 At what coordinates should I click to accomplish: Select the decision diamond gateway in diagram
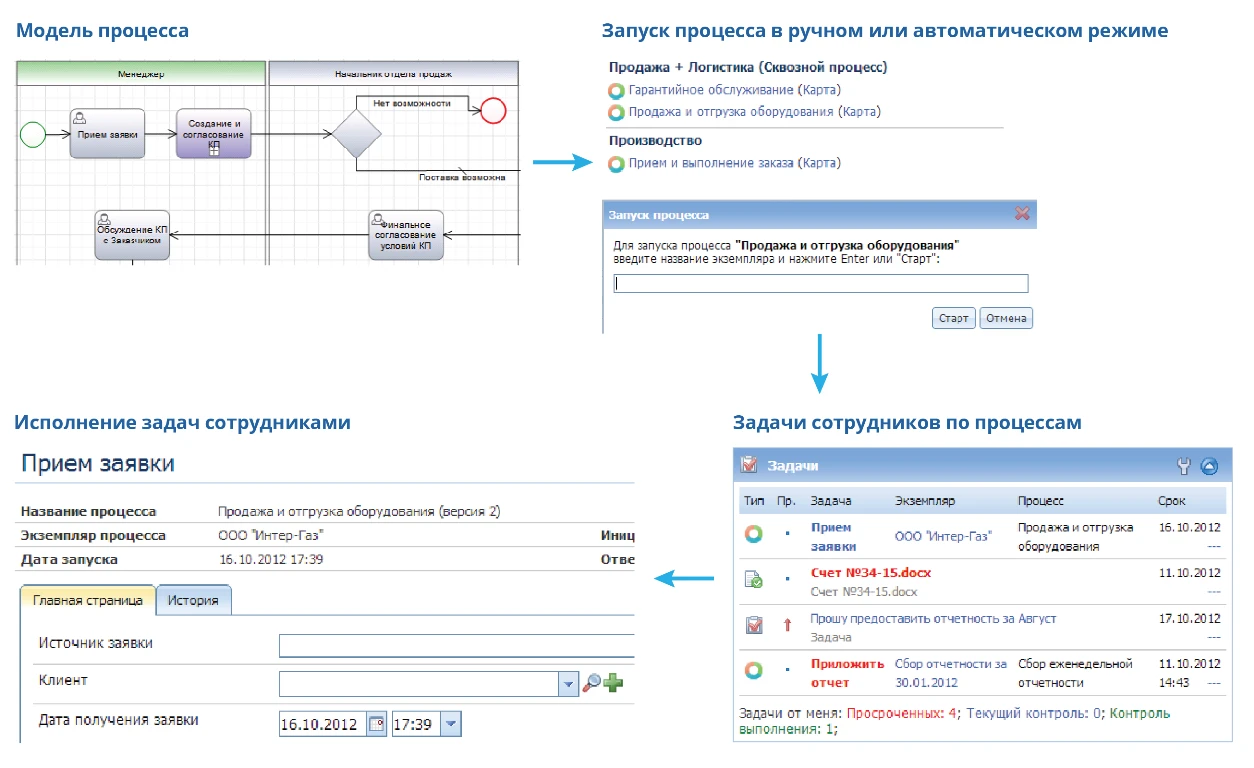coord(356,134)
